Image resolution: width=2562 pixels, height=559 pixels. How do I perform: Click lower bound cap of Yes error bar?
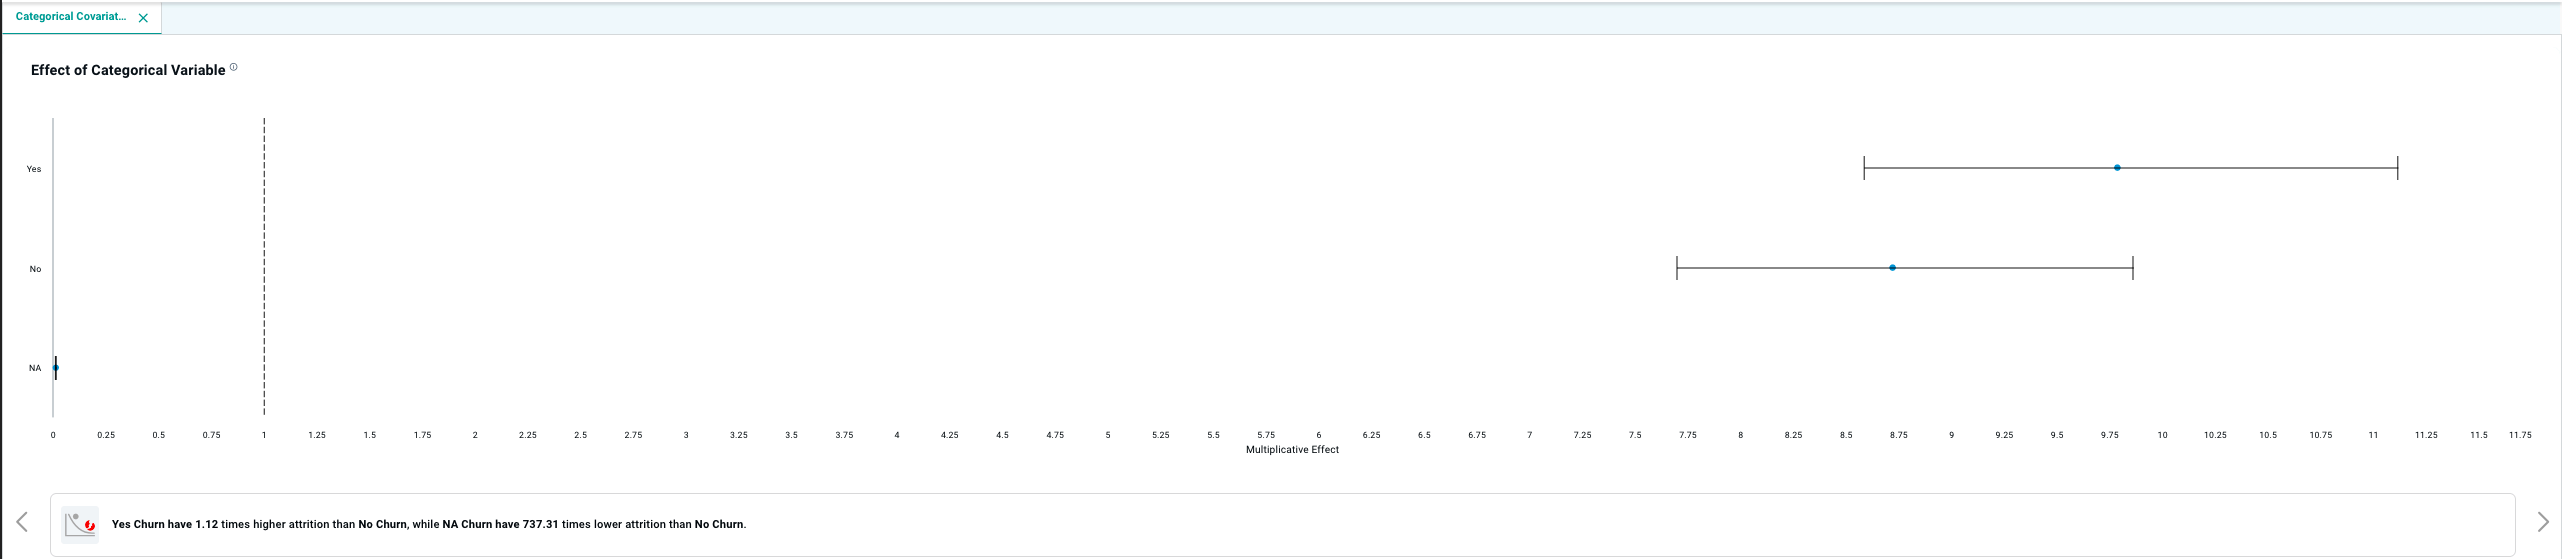(1864, 168)
